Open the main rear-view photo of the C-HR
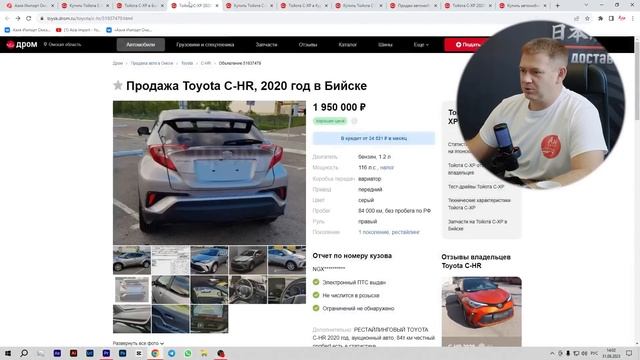The height and width of the screenshot is (360, 640). 209,172
